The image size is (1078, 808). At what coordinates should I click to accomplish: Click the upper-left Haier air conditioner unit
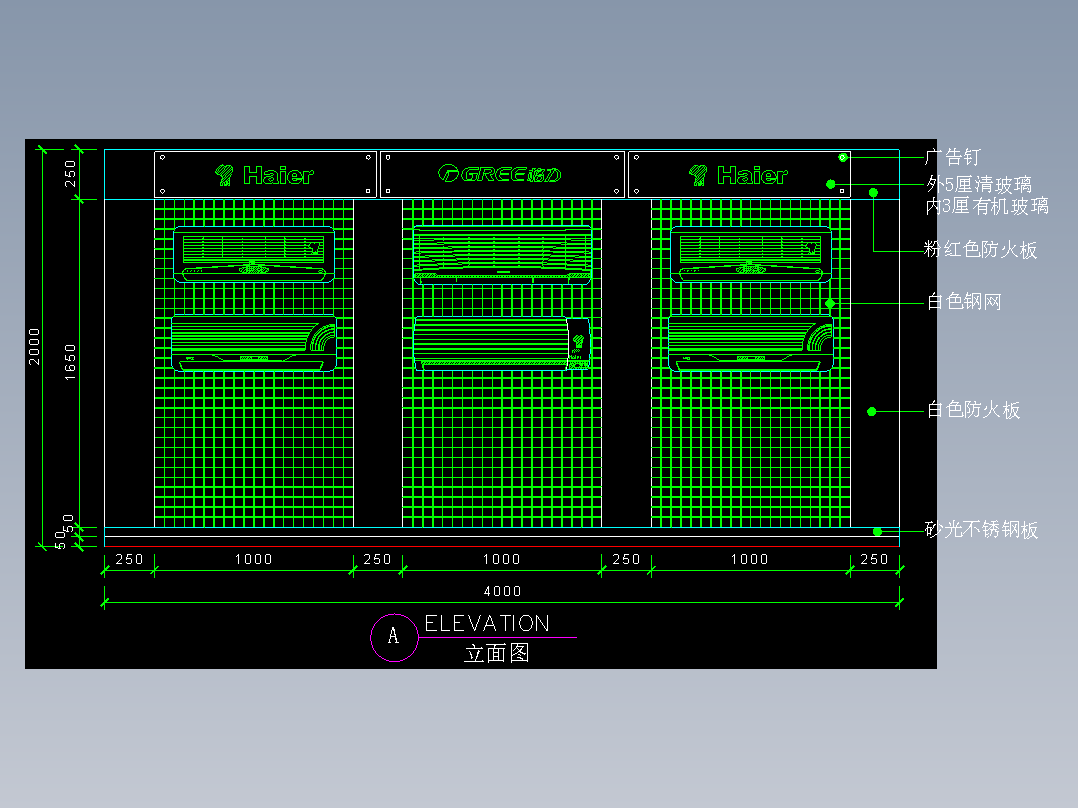click(x=254, y=254)
